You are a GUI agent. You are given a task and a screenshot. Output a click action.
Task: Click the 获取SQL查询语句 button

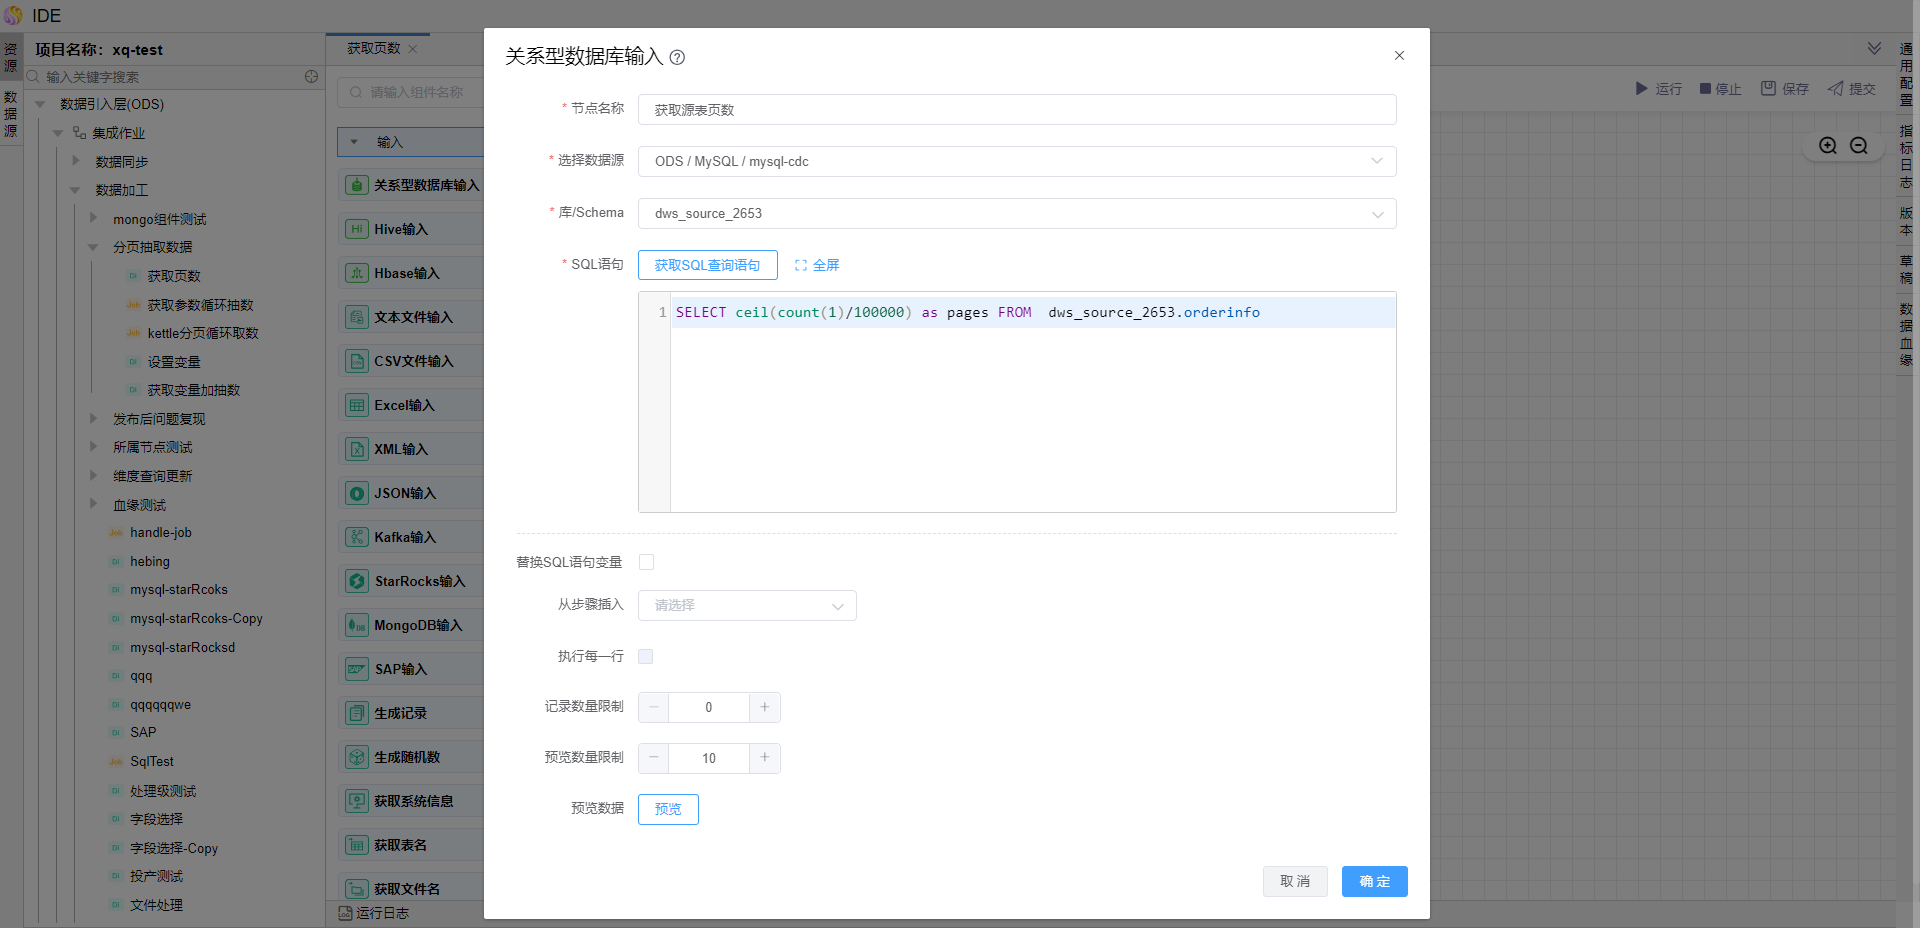pos(707,266)
